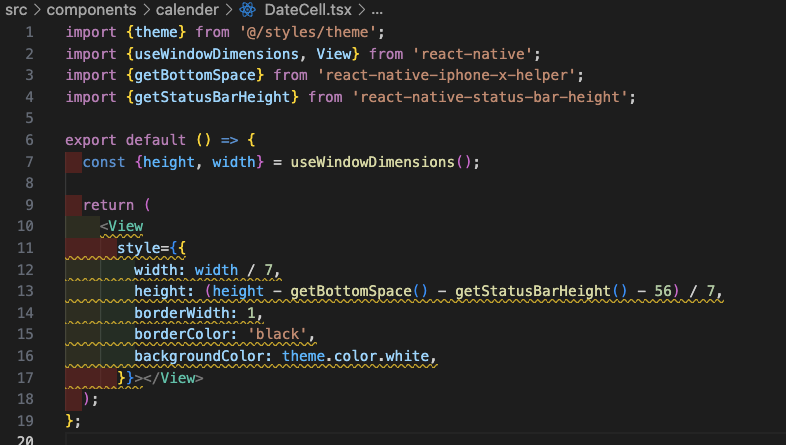786x445 pixels.
Task: Click useWindowDimensions in the import statement
Action: [x=216, y=54]
